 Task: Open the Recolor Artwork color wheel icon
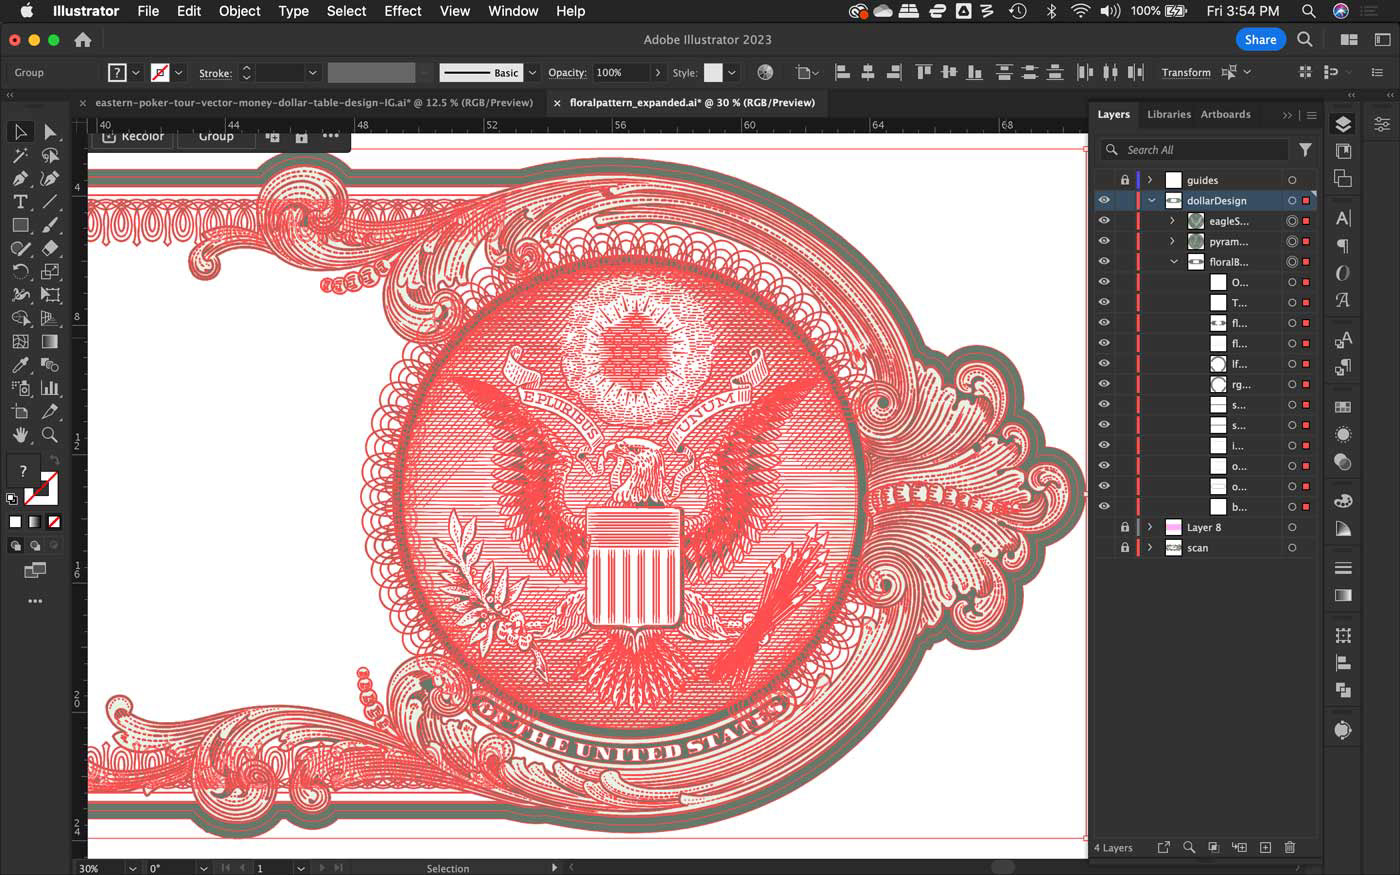765,72
